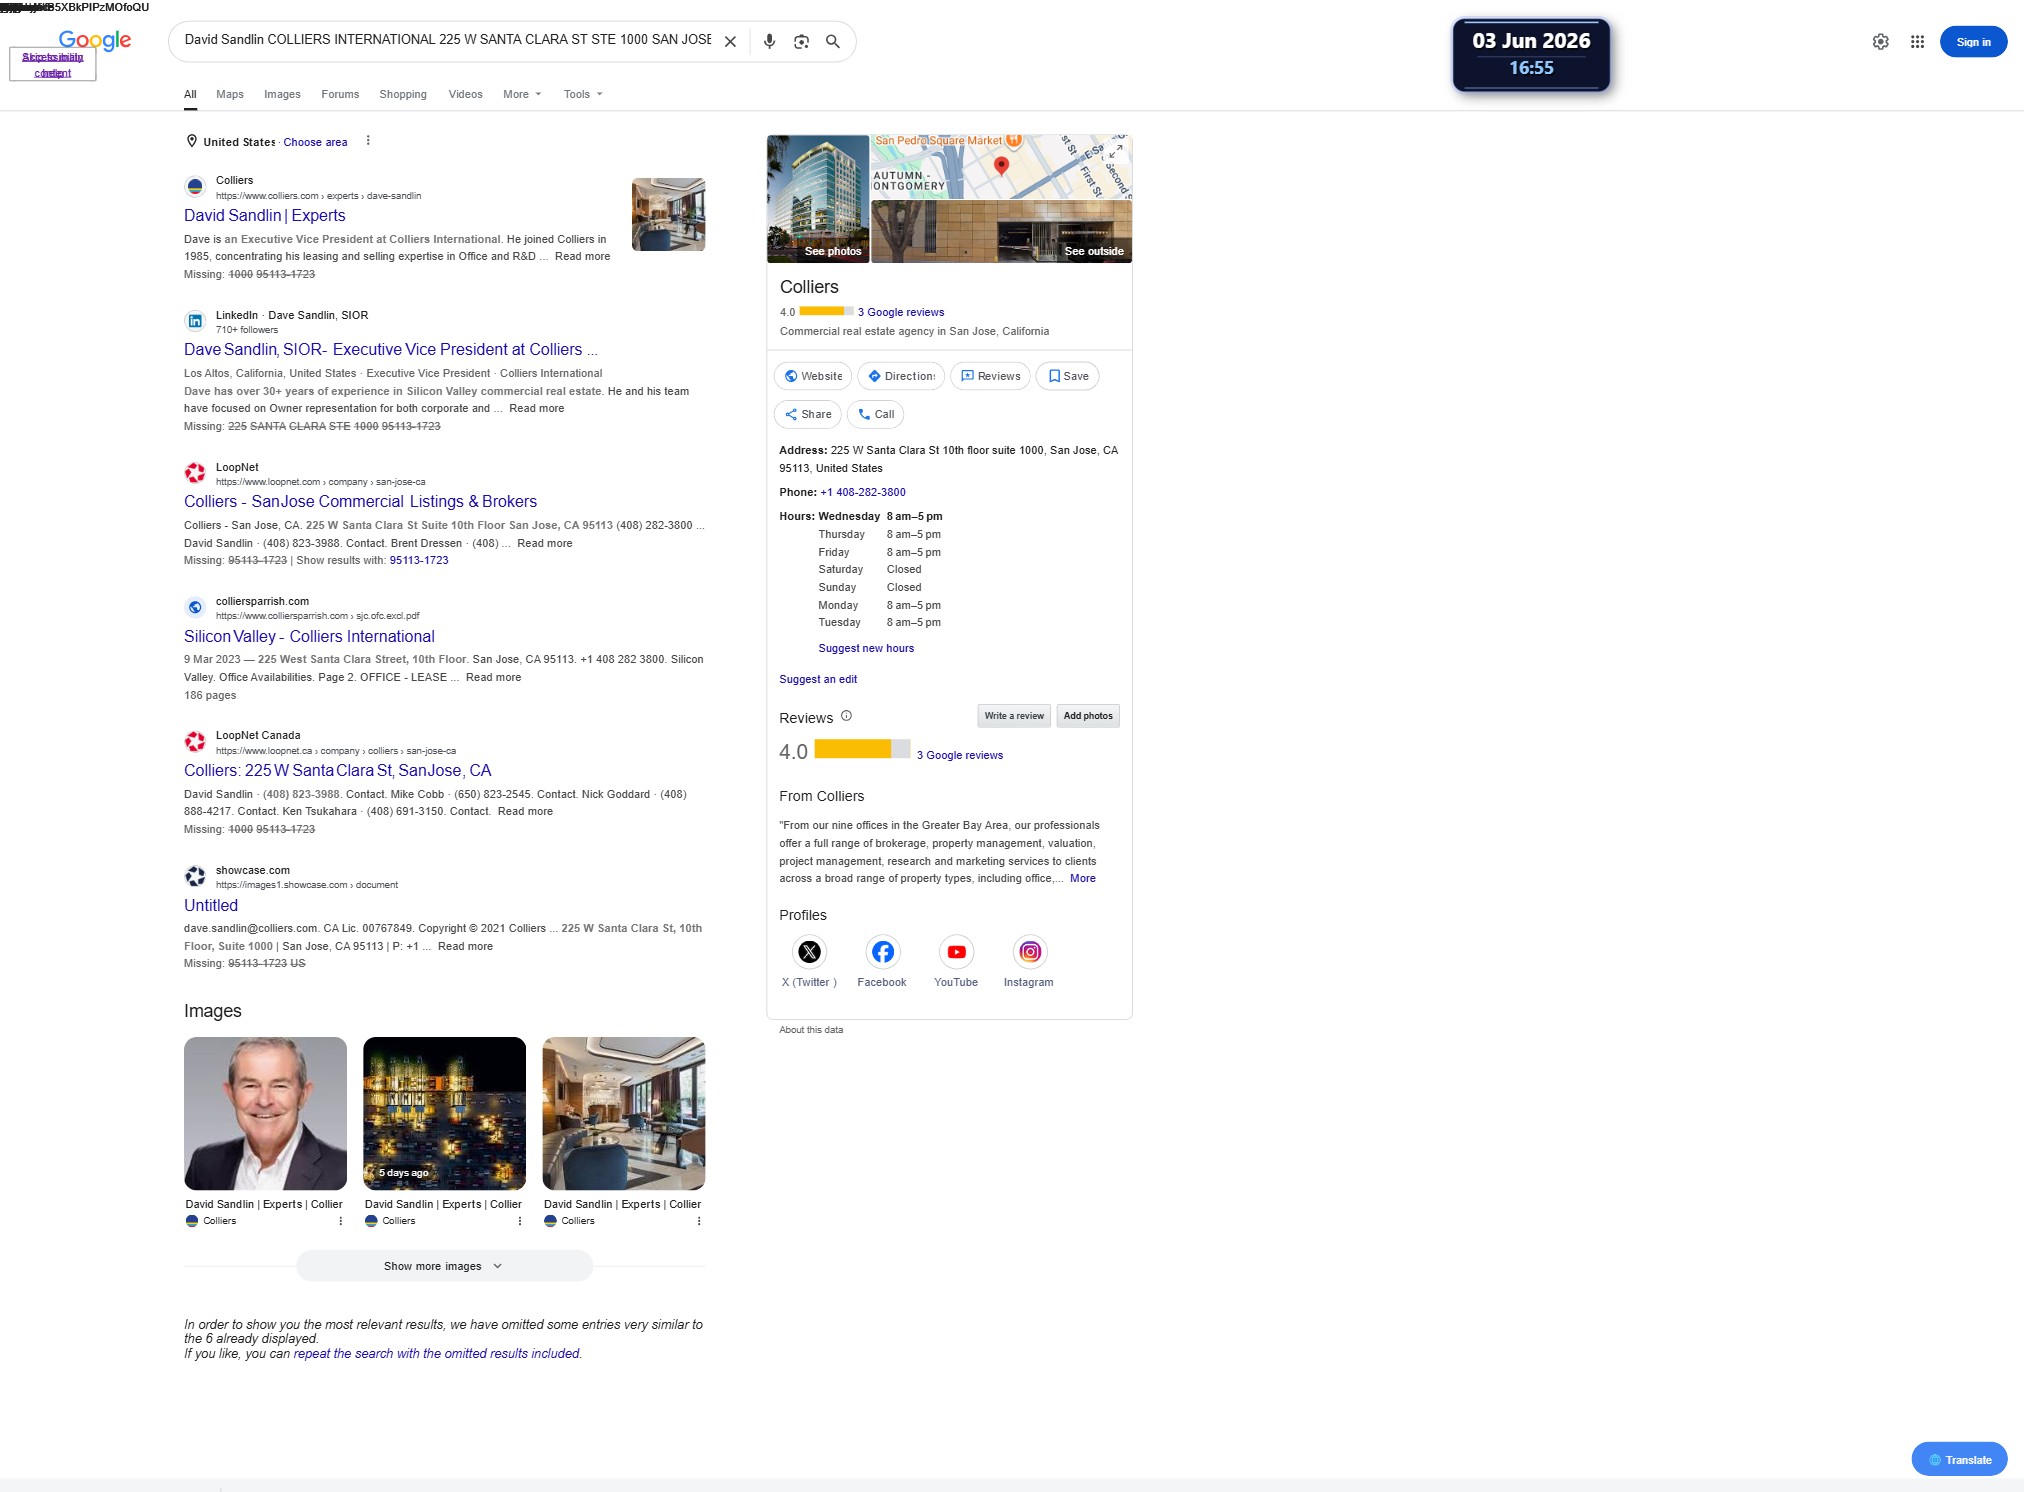
Task: Click the Reviews button in panel
Action: (x=990, y=376)
